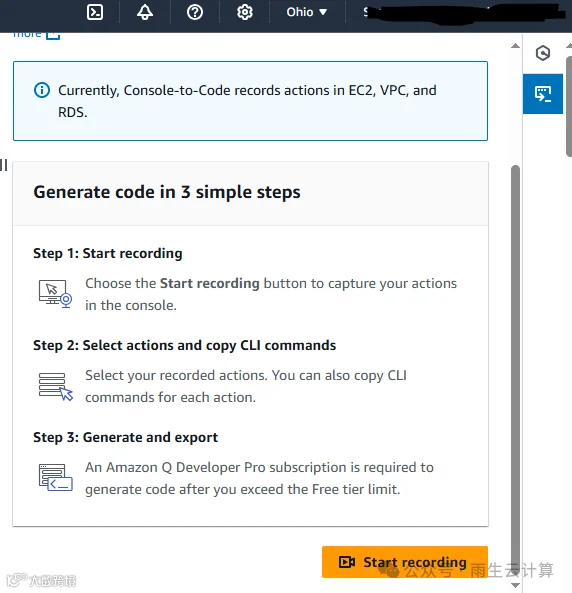Screen dimensions: 572x593
Task: Click the Start recording button
Action: pos(405,562)
